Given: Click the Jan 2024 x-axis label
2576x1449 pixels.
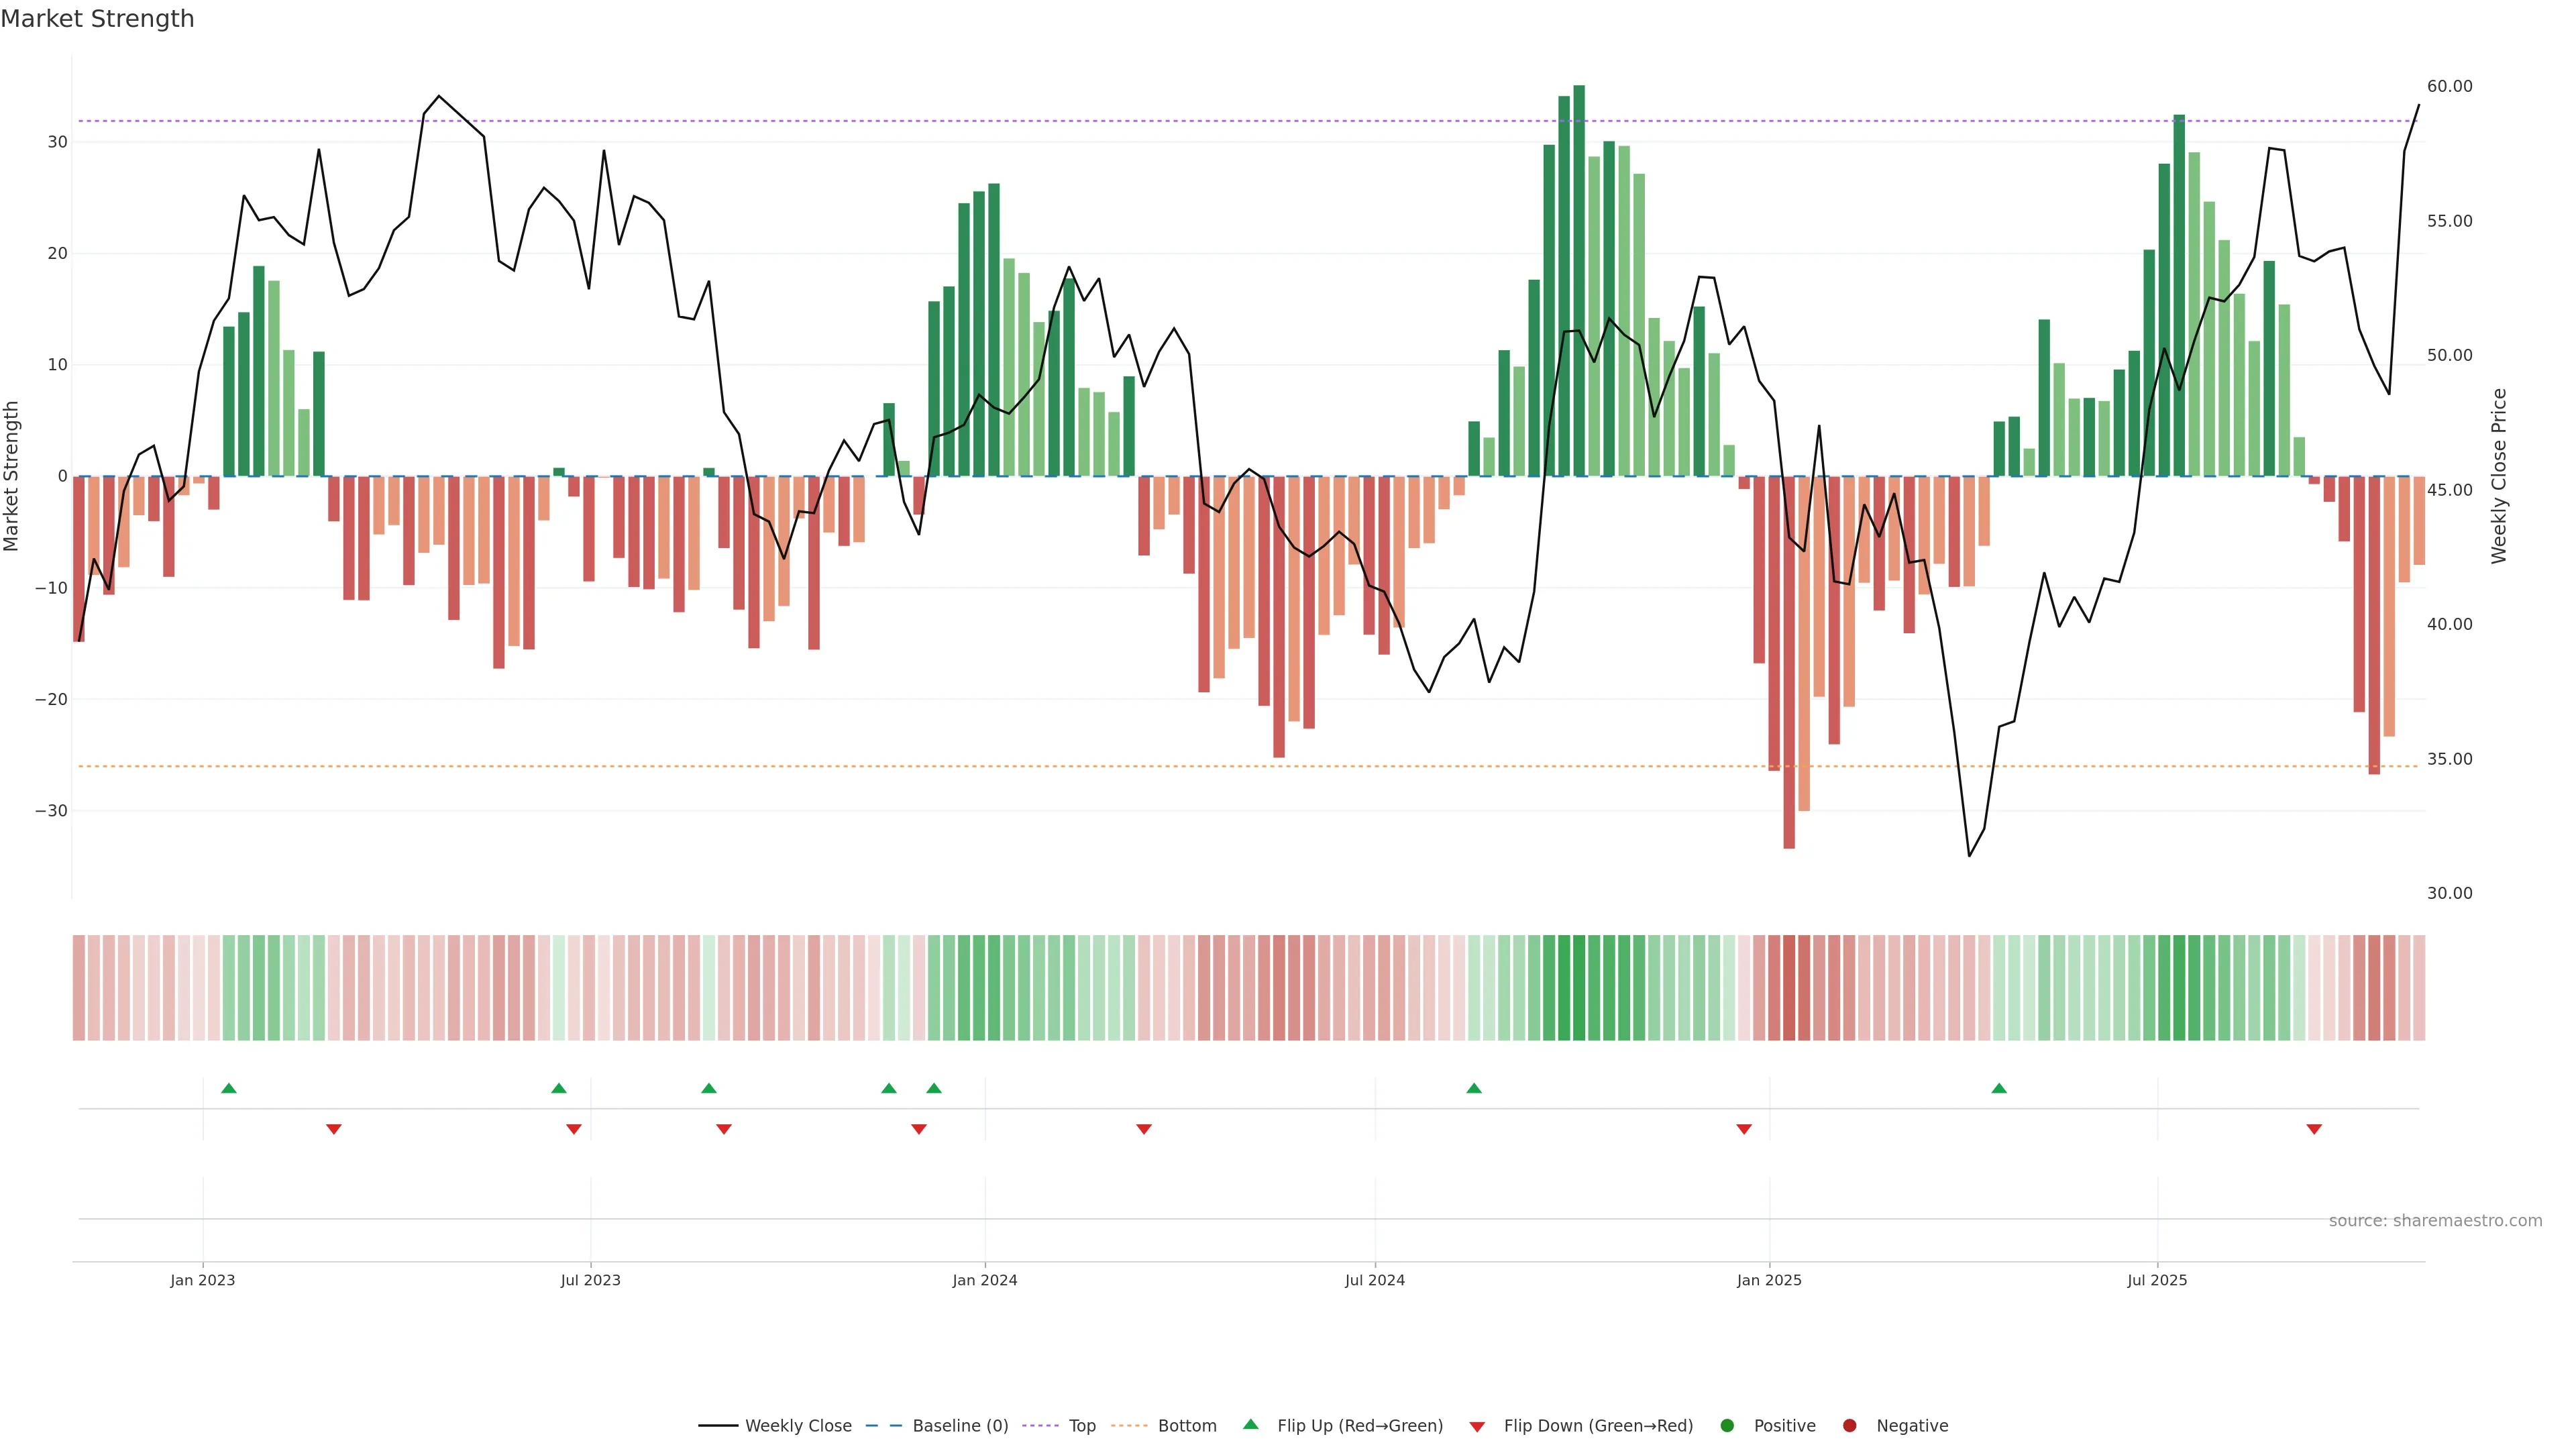Looking at the screenshot, I should (984, 1280).
